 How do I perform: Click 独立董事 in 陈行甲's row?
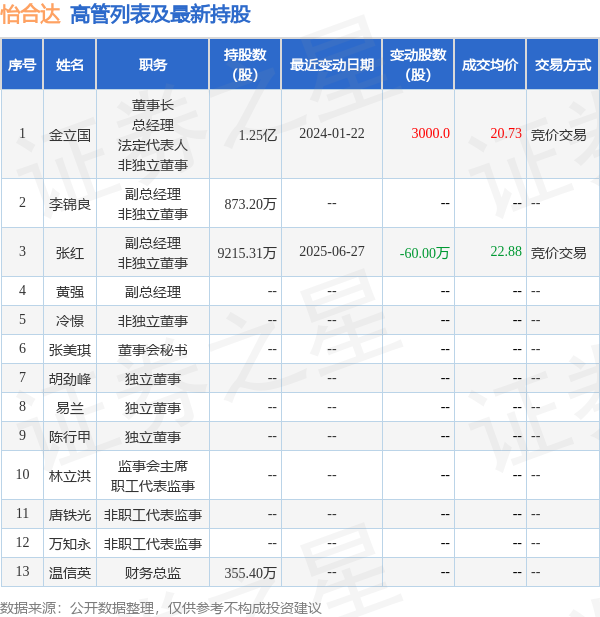point(153,437)
